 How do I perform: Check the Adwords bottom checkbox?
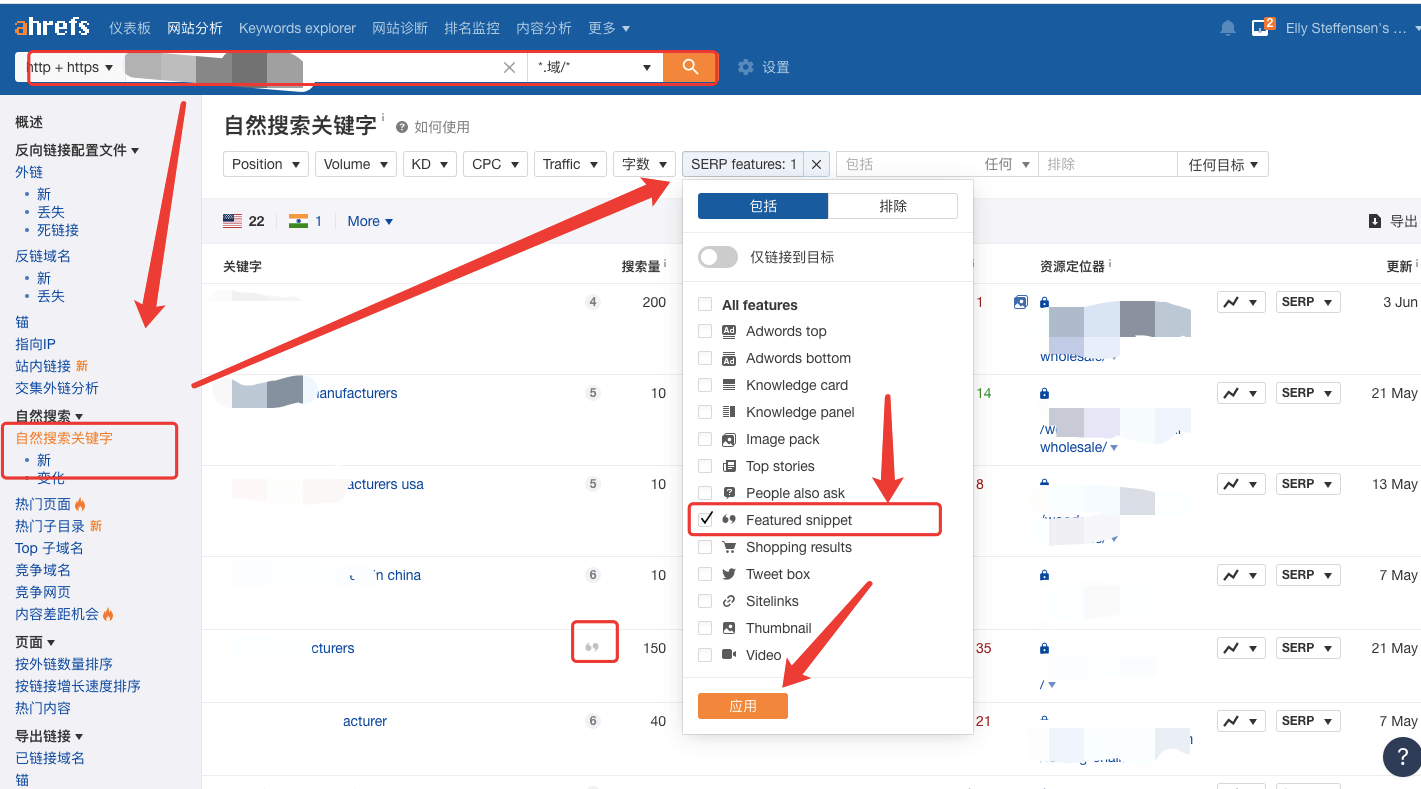(705, 358)
